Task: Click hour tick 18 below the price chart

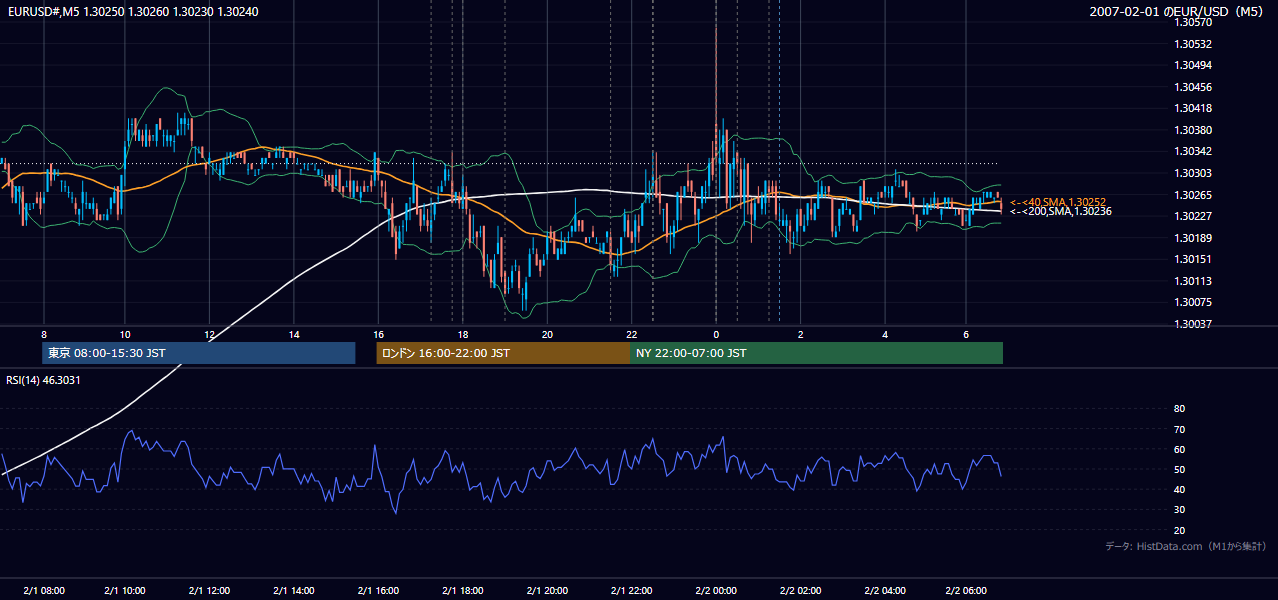Action: [x=463, y=334]
